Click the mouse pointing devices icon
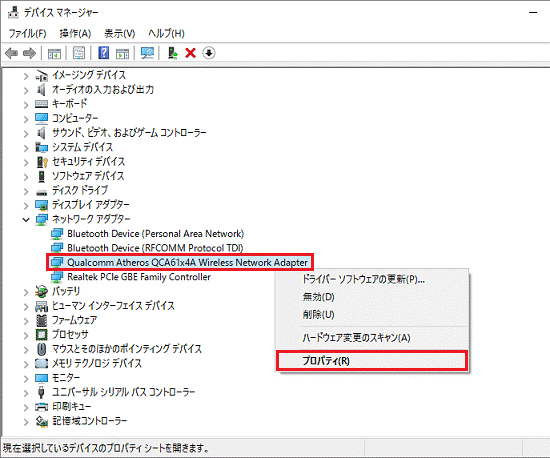The image size is (550, 458). point(41,349)
